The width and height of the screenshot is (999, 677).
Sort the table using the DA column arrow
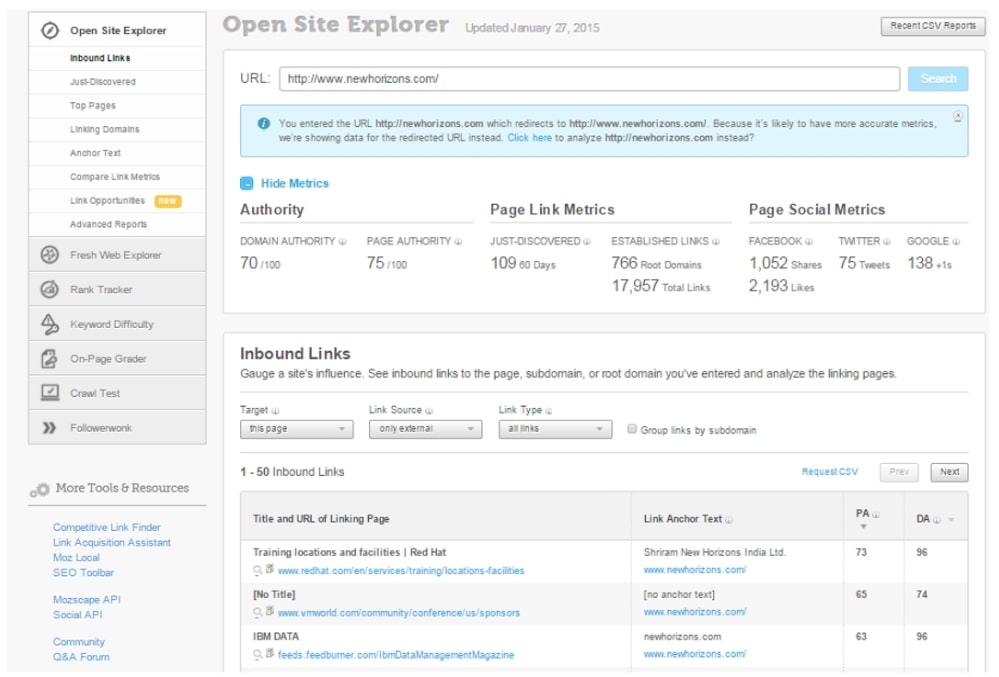(951, 520)
